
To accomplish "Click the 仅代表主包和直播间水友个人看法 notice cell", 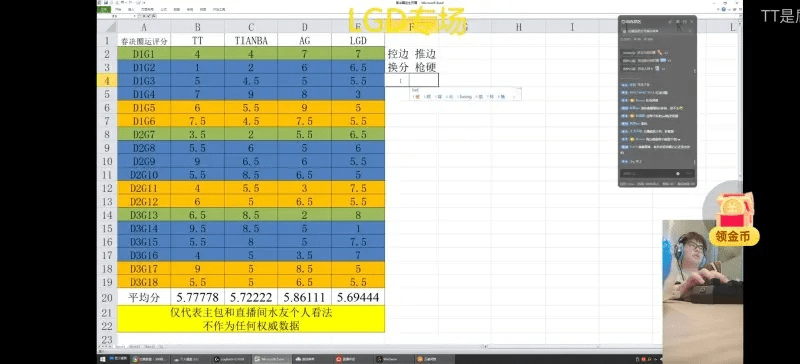I will pyautogui.click(x=251, y=312).
